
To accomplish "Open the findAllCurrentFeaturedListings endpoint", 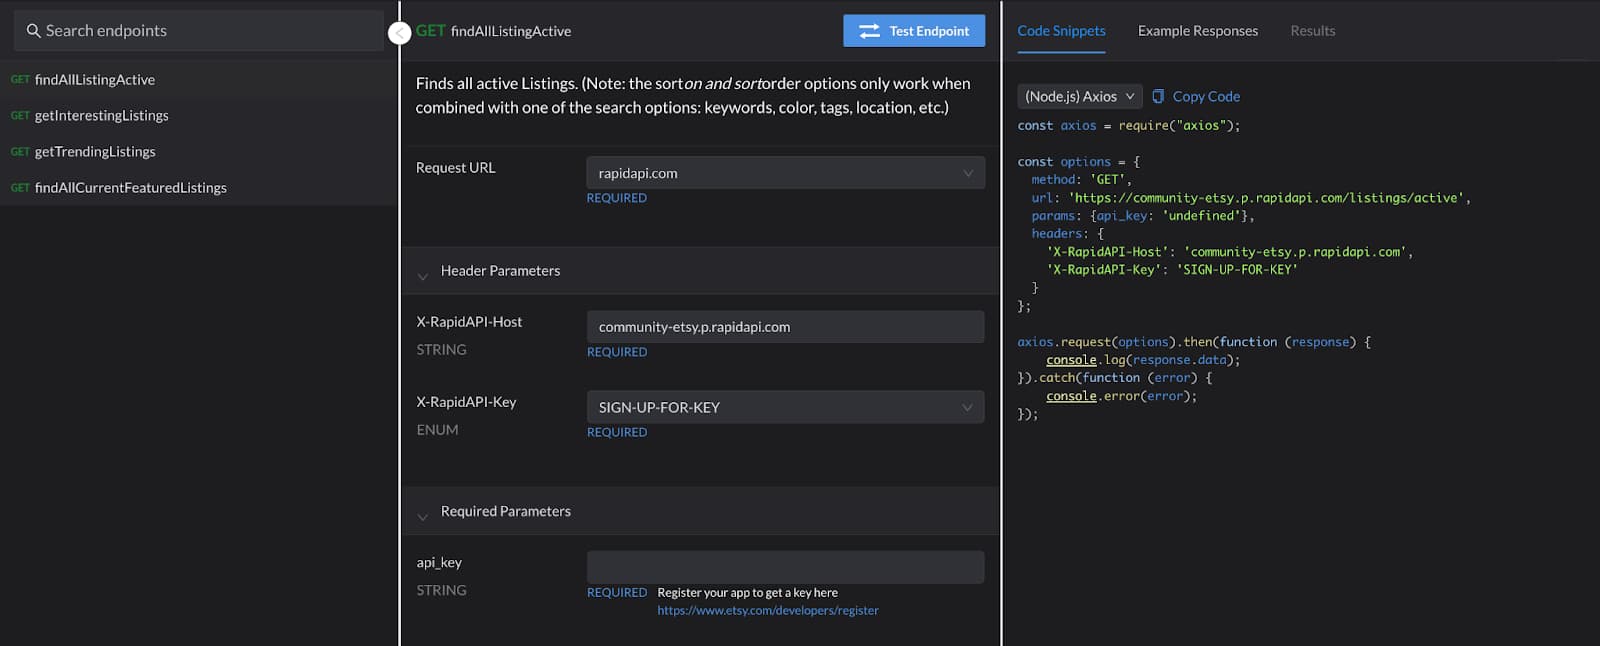I will 130,188.
